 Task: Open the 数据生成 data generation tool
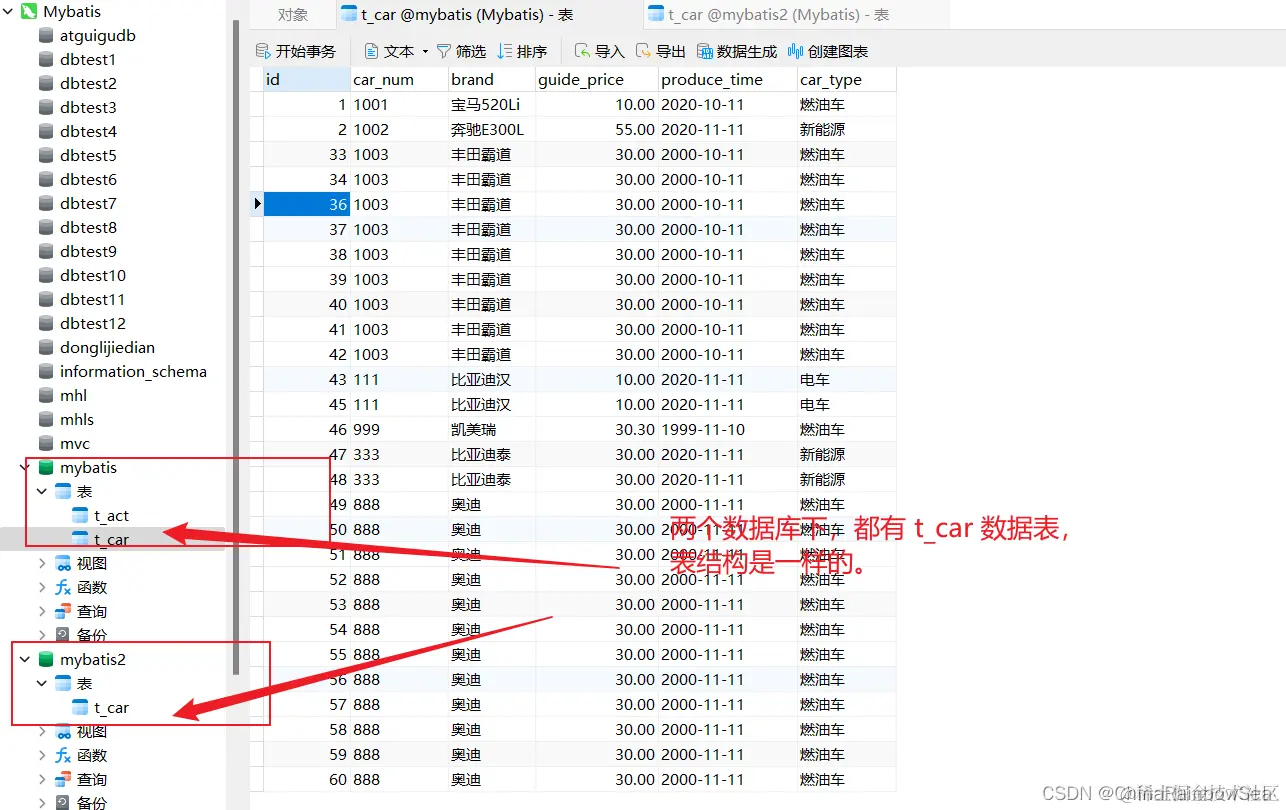click(737, 50)
